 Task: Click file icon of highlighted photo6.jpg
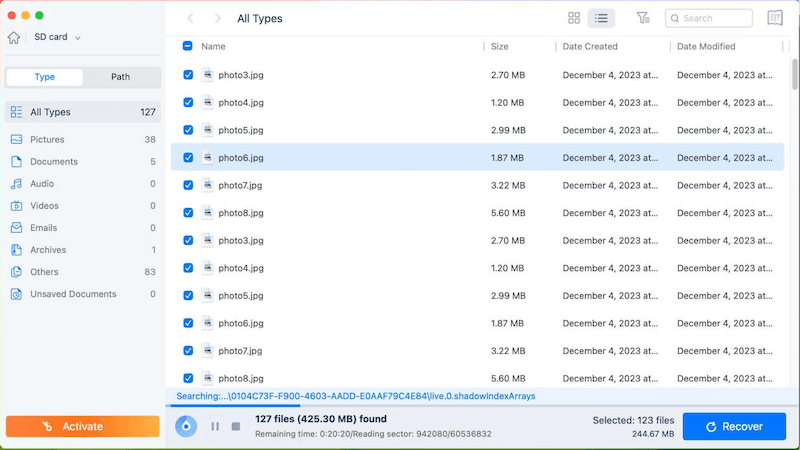pos(207,158)
